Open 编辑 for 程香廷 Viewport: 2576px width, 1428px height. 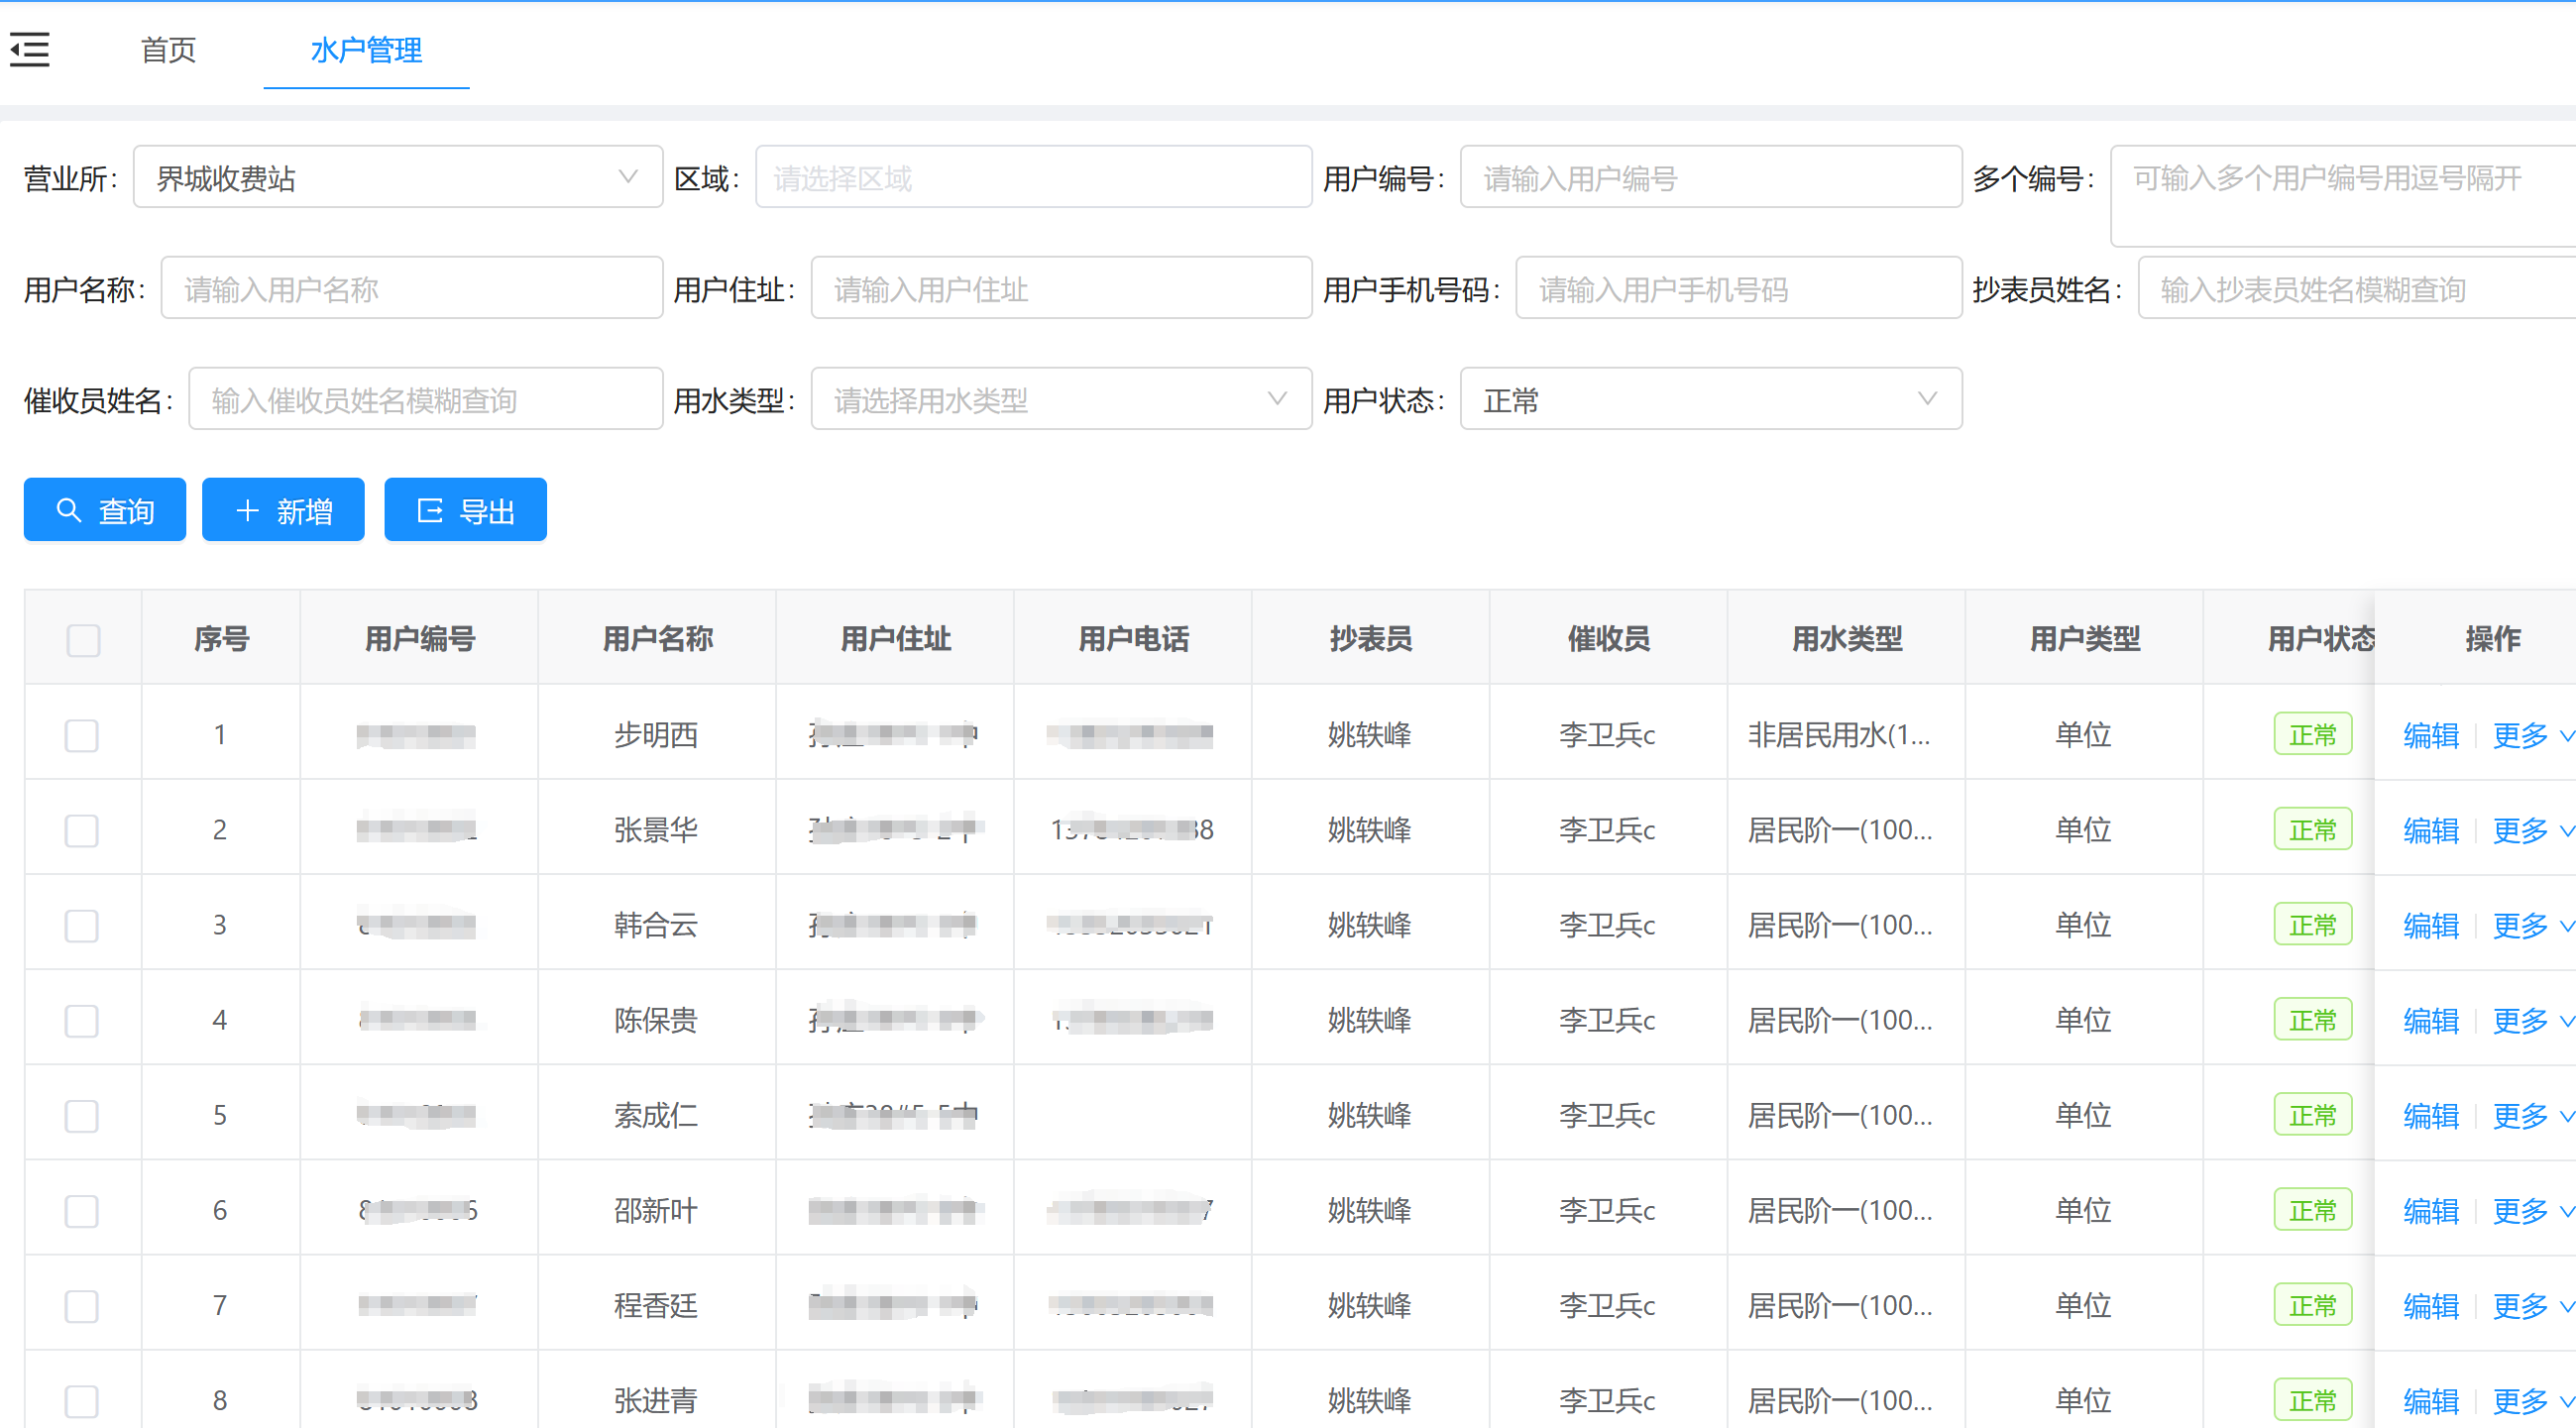pyautogui.click(x=2431, y=1305)
